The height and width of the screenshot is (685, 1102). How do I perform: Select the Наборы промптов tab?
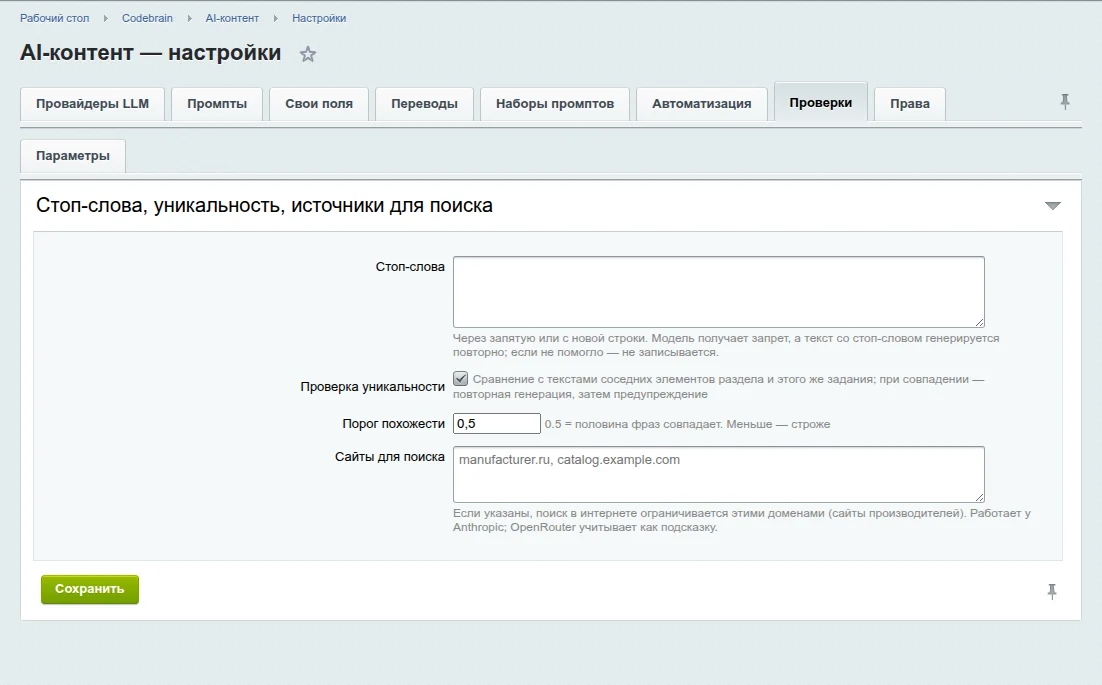point(555,104)
